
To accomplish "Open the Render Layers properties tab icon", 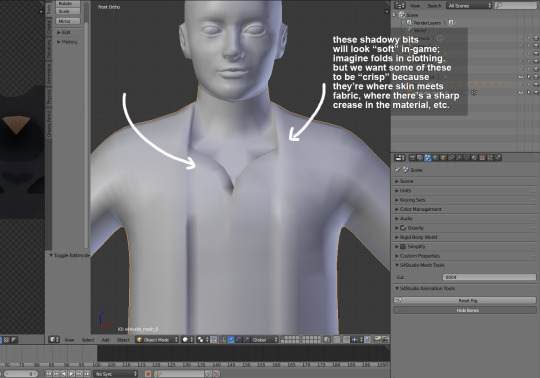I will click(x=420, y=158).
